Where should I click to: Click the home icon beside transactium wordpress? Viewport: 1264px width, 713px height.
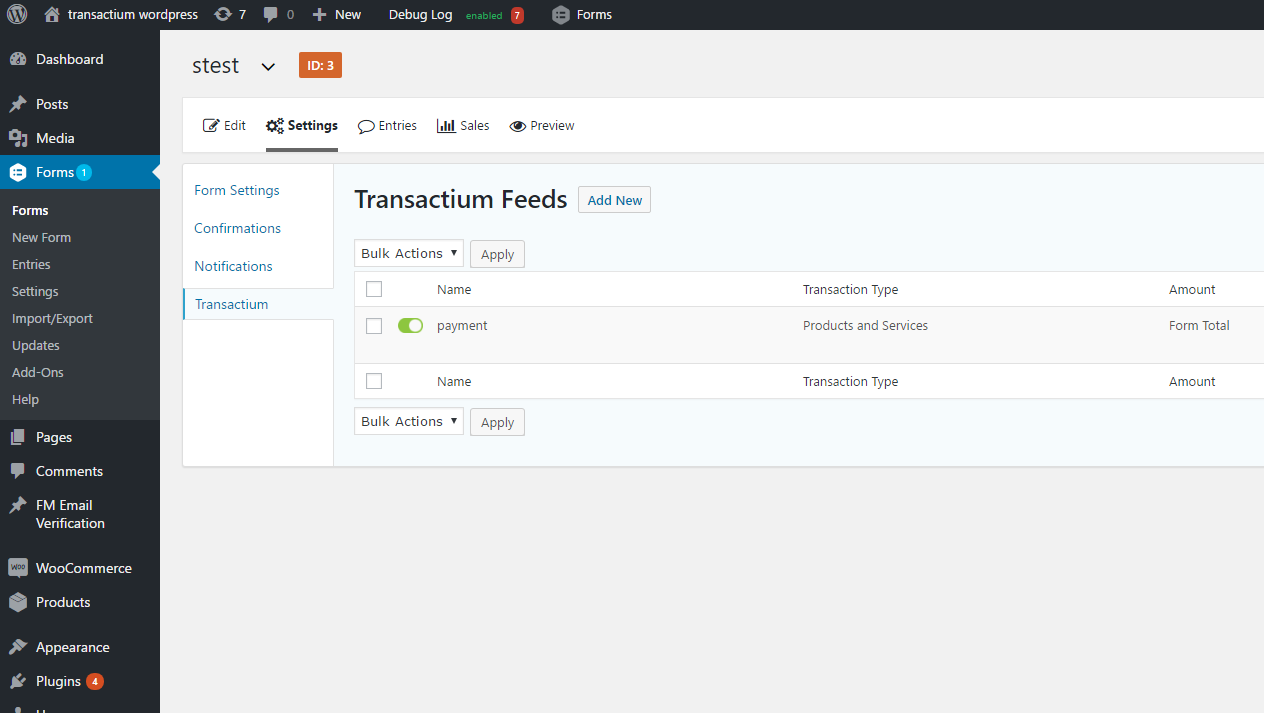point(52,15)
